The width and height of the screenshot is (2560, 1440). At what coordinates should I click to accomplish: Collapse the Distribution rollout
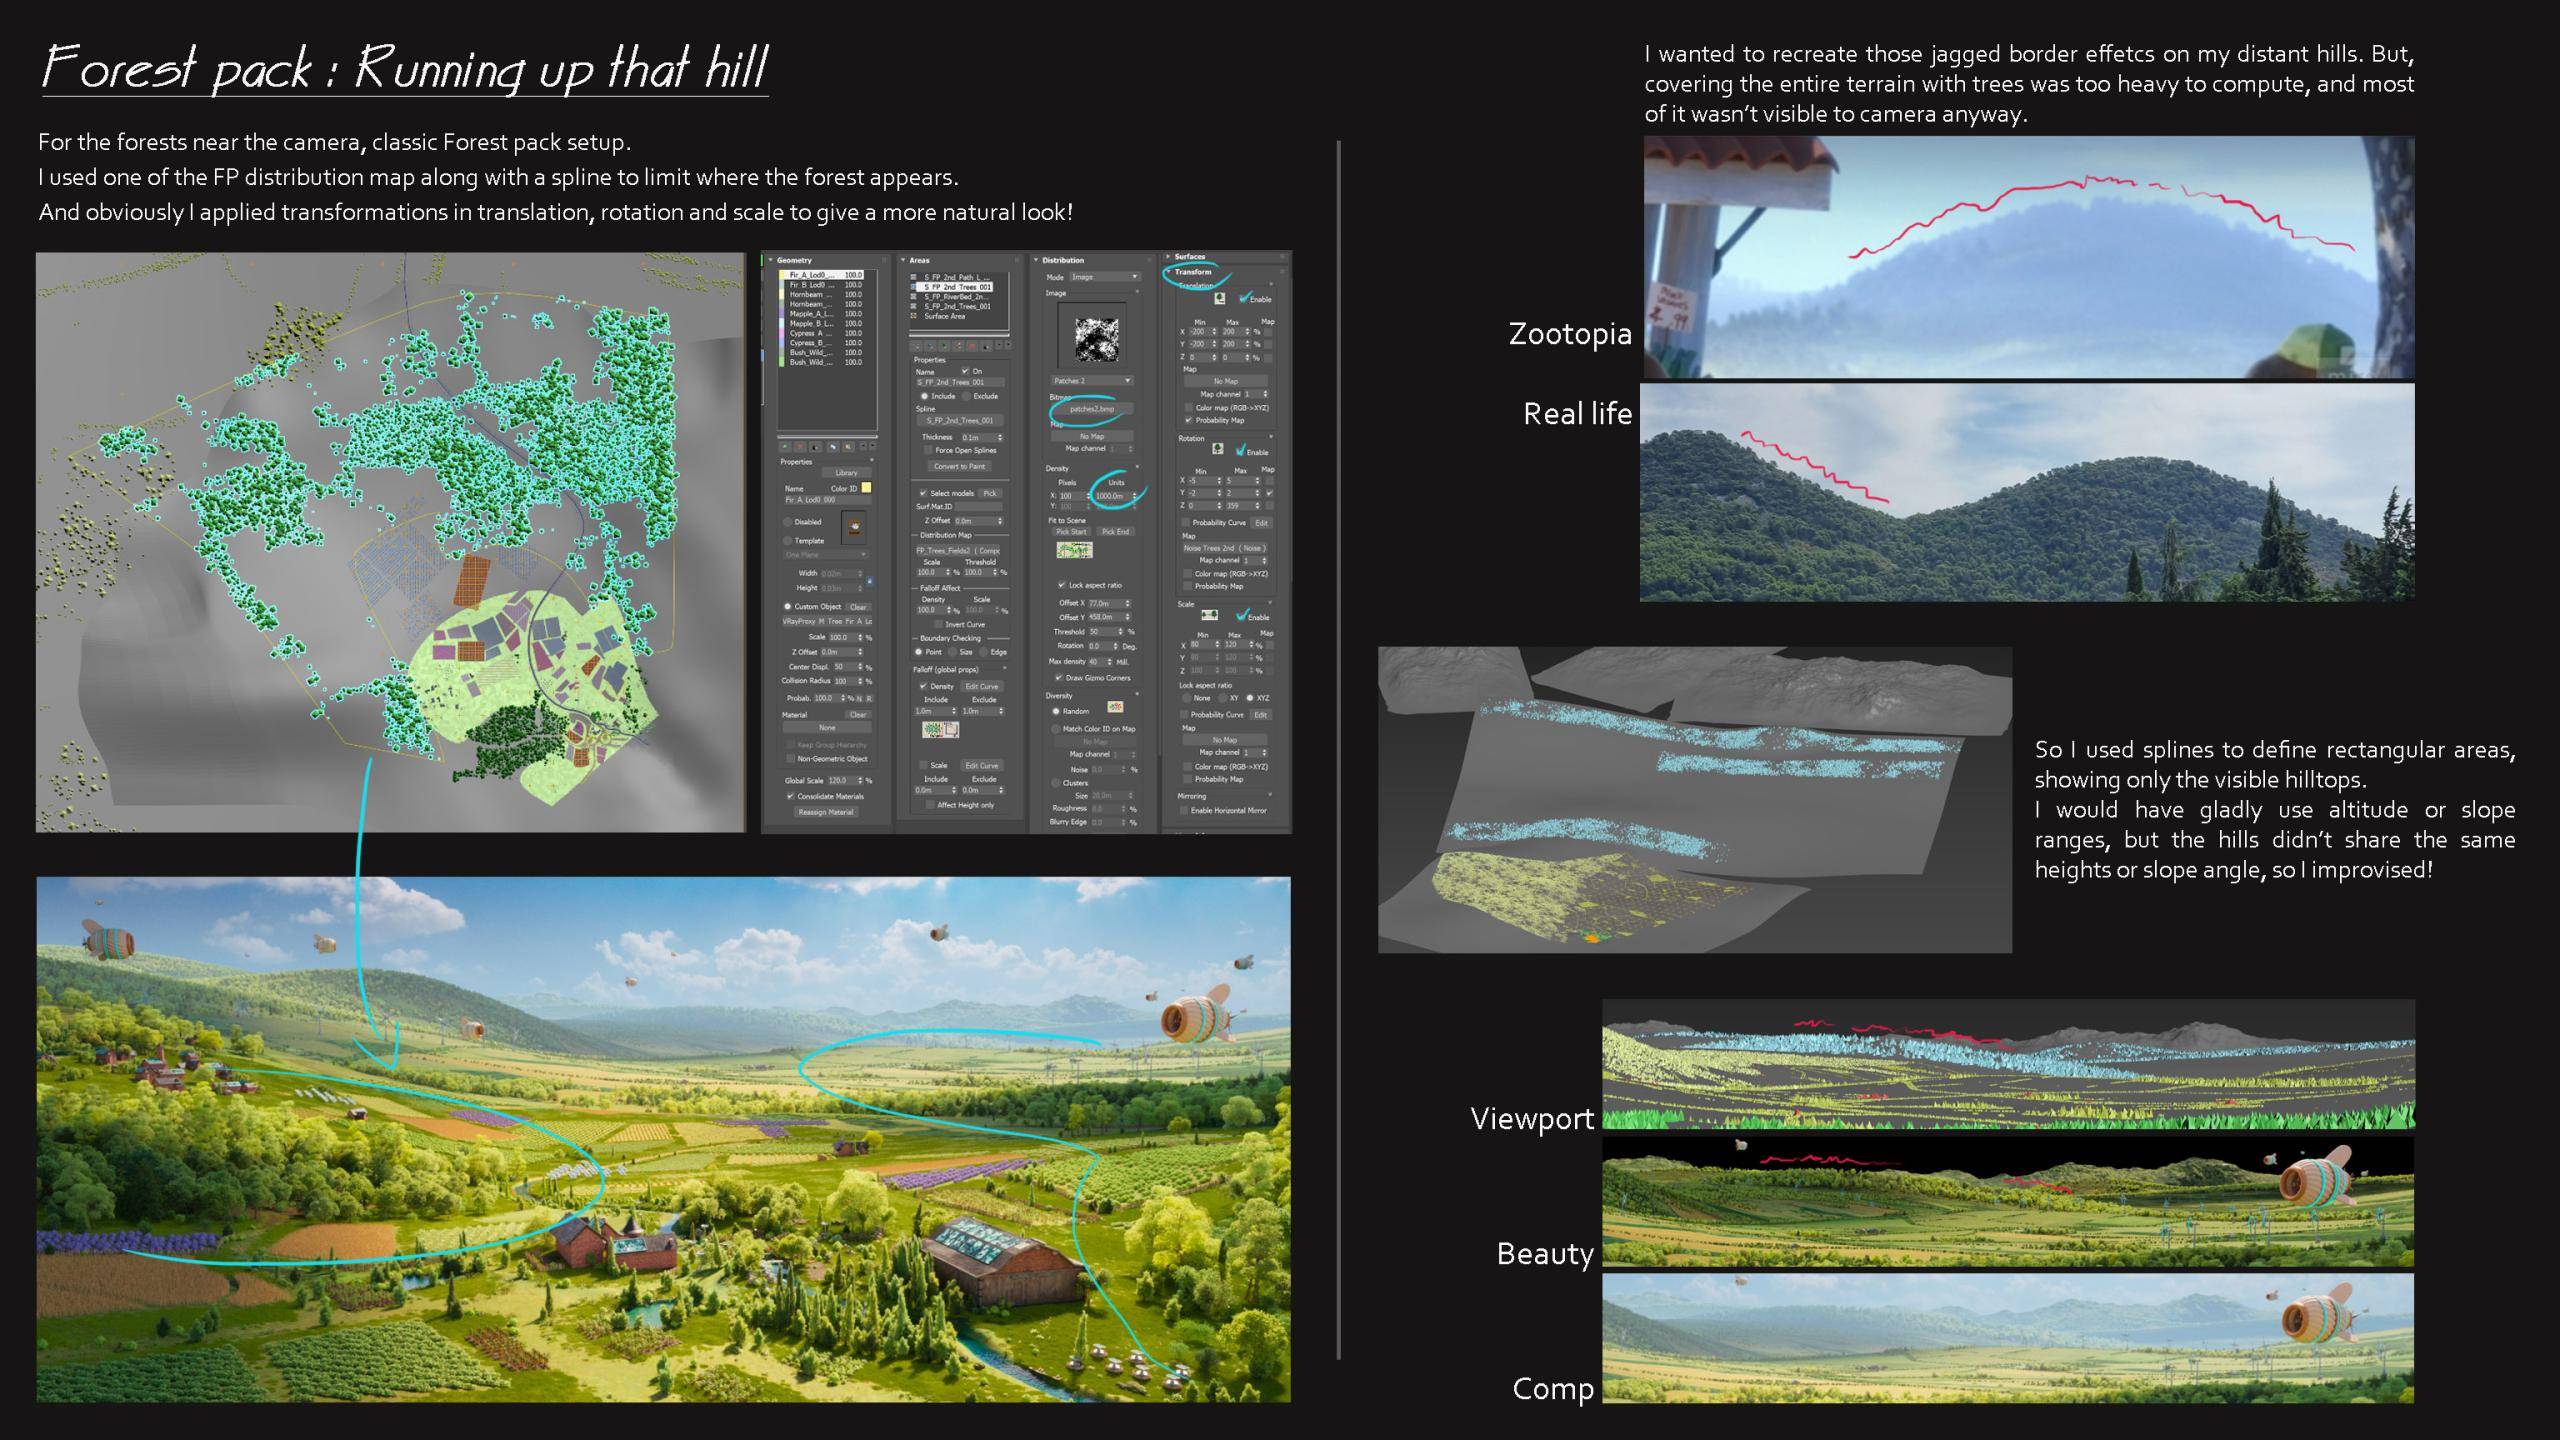click(1036, 260)
